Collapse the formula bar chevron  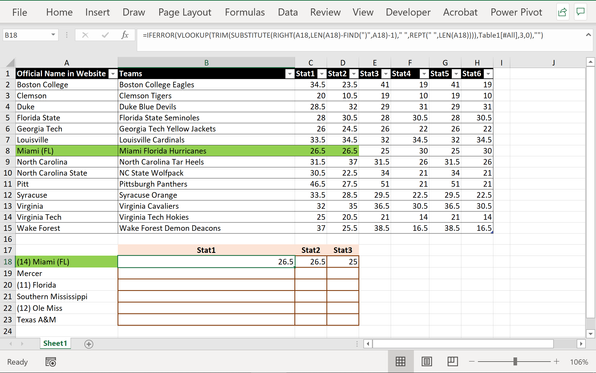pos(588,35)
